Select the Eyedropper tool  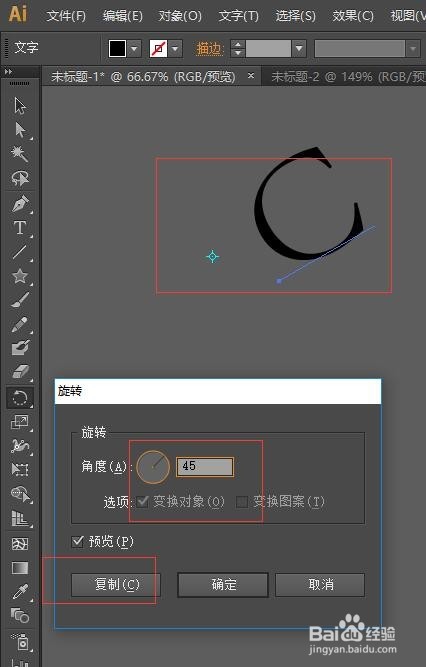click(x=20, y=592)
